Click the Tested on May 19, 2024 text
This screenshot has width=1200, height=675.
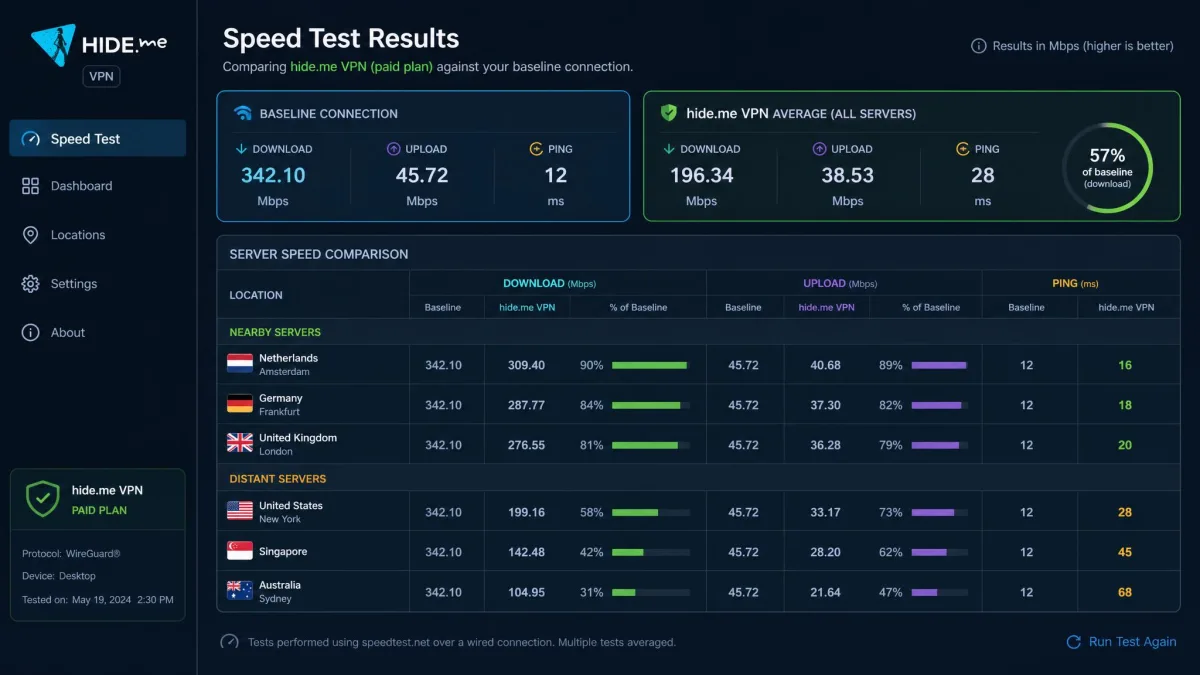[x=98, y=600]
